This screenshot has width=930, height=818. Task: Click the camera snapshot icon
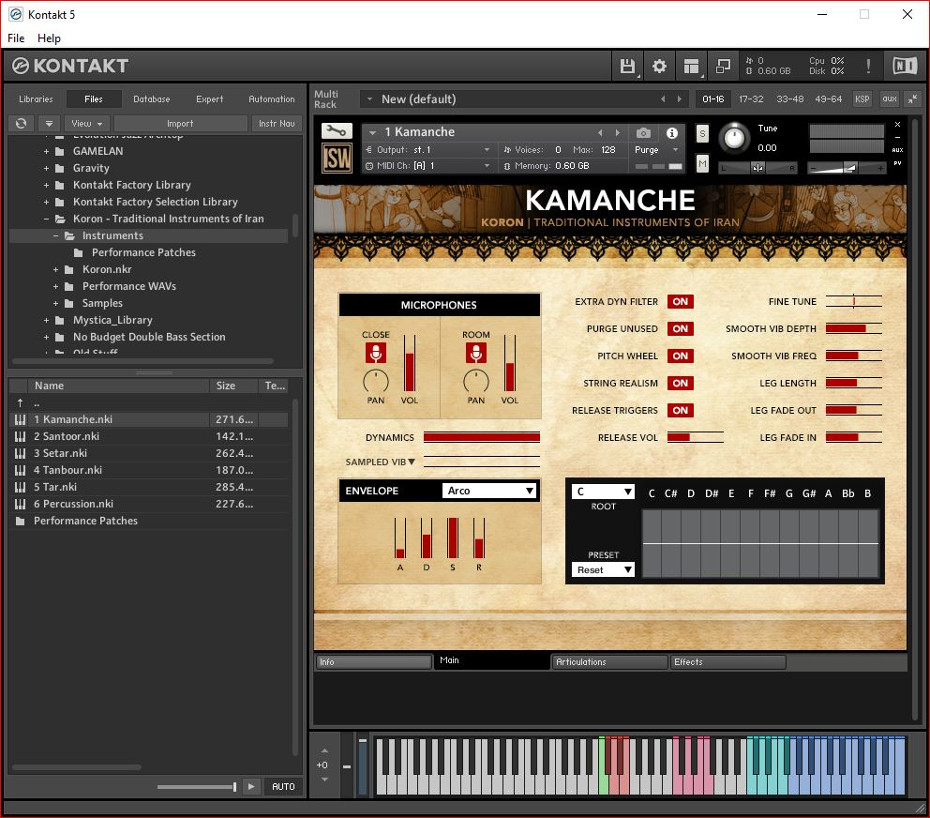pos(644,133)
